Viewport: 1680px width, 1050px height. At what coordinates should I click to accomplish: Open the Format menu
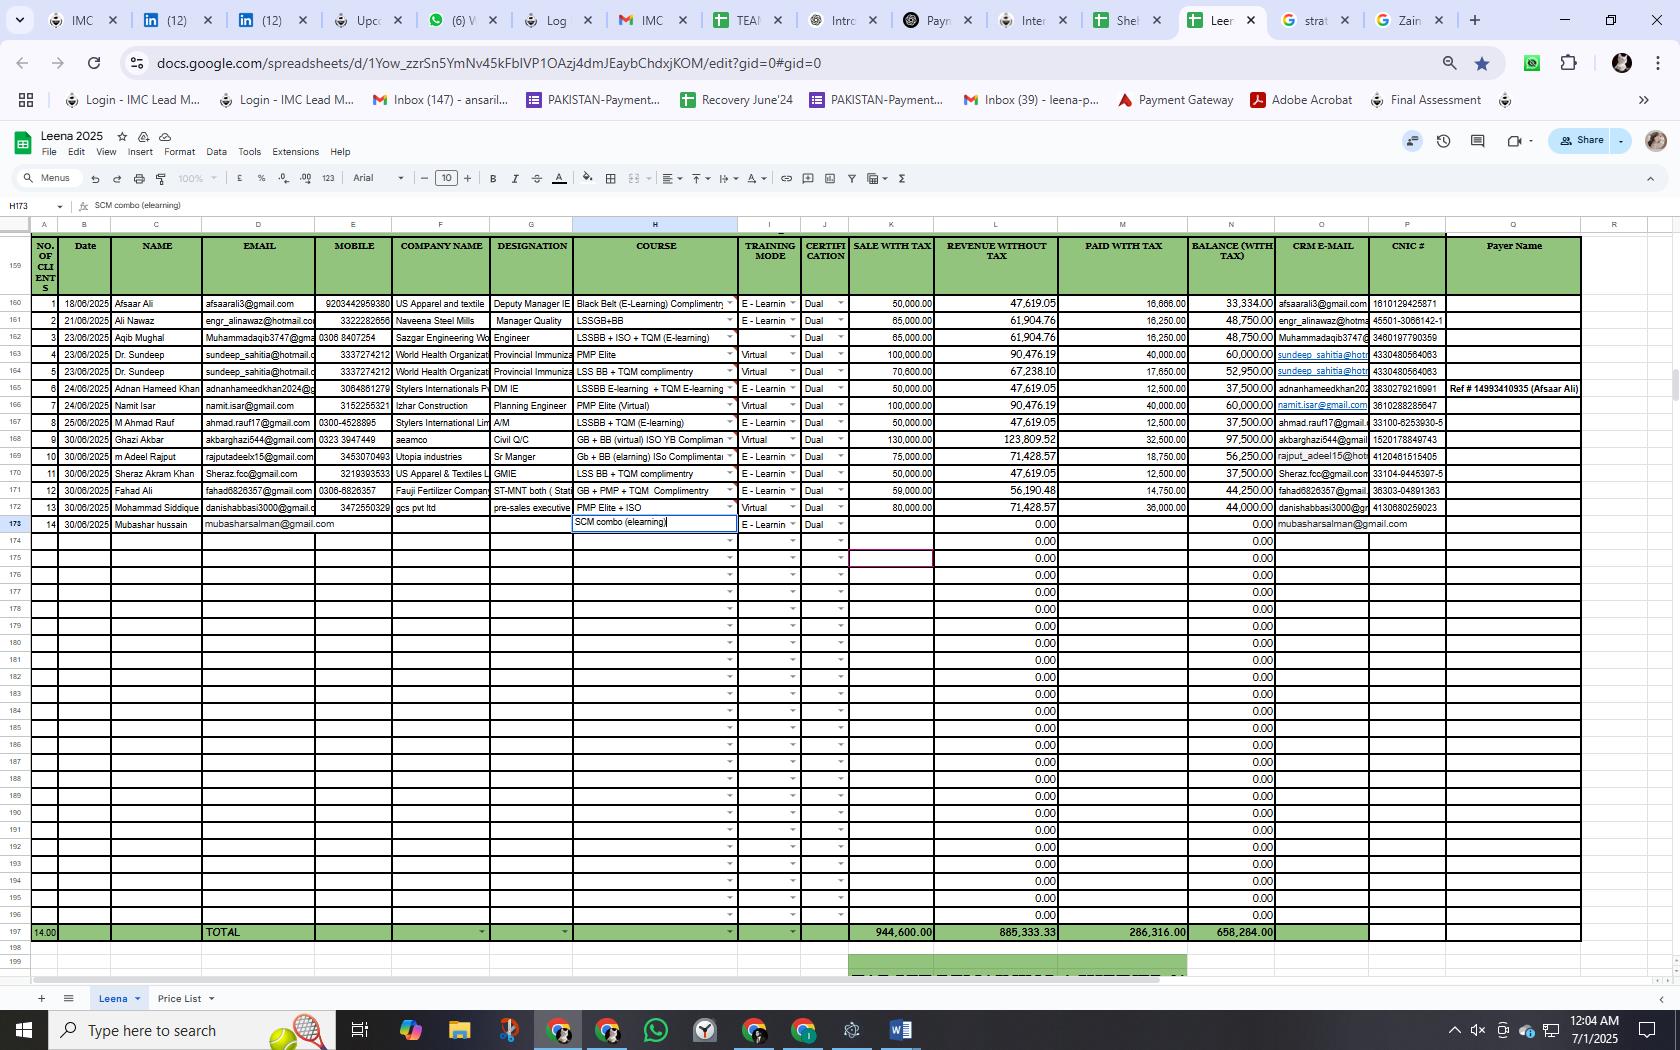(x=179, y=152)
